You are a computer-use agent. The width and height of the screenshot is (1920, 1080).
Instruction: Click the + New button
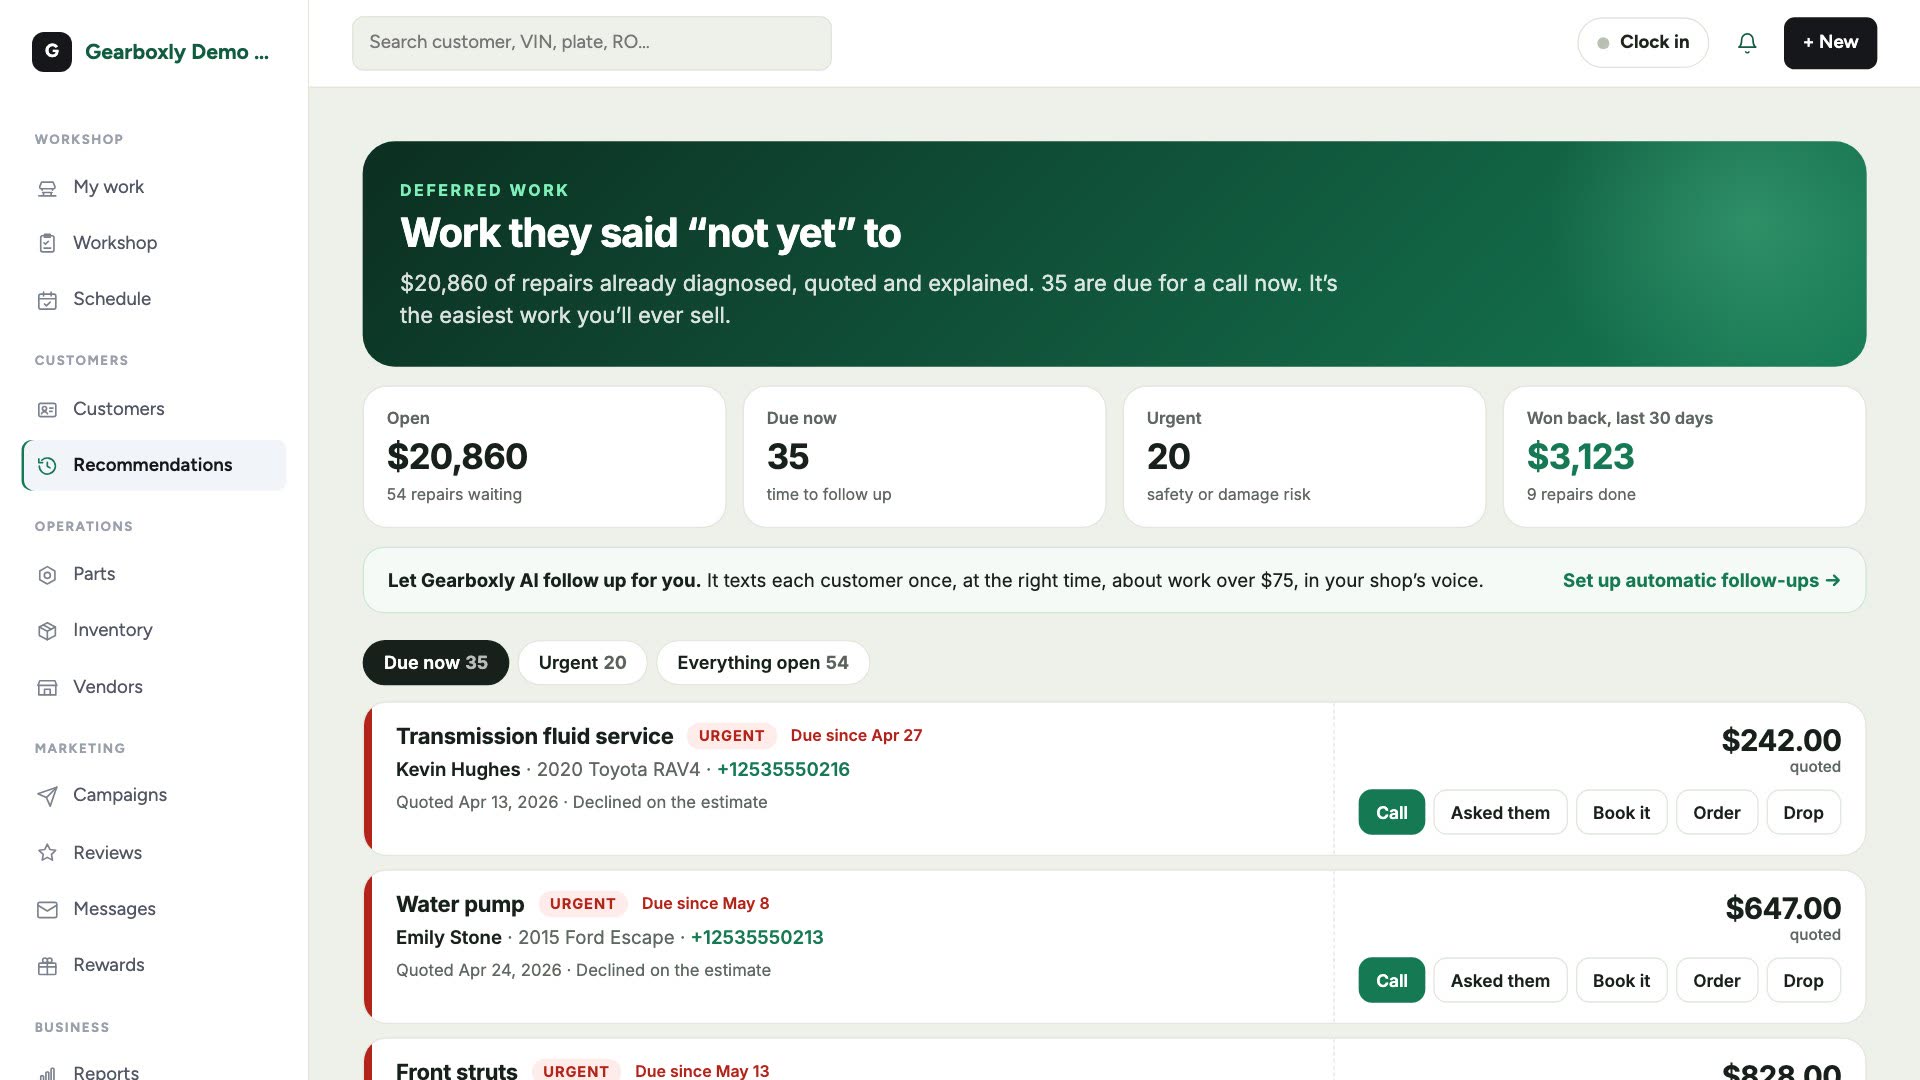[x=1830, y=43]
